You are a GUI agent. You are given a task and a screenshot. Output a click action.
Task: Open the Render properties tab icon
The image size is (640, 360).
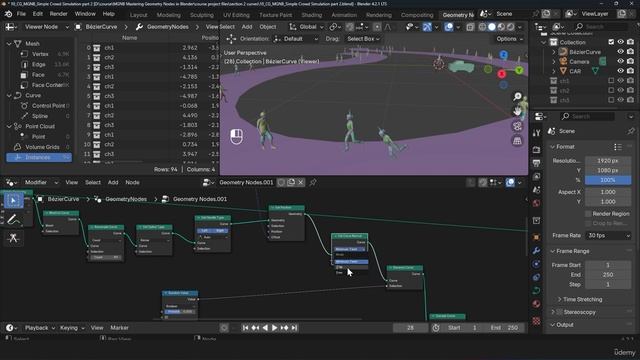click(x=536, y=150)
